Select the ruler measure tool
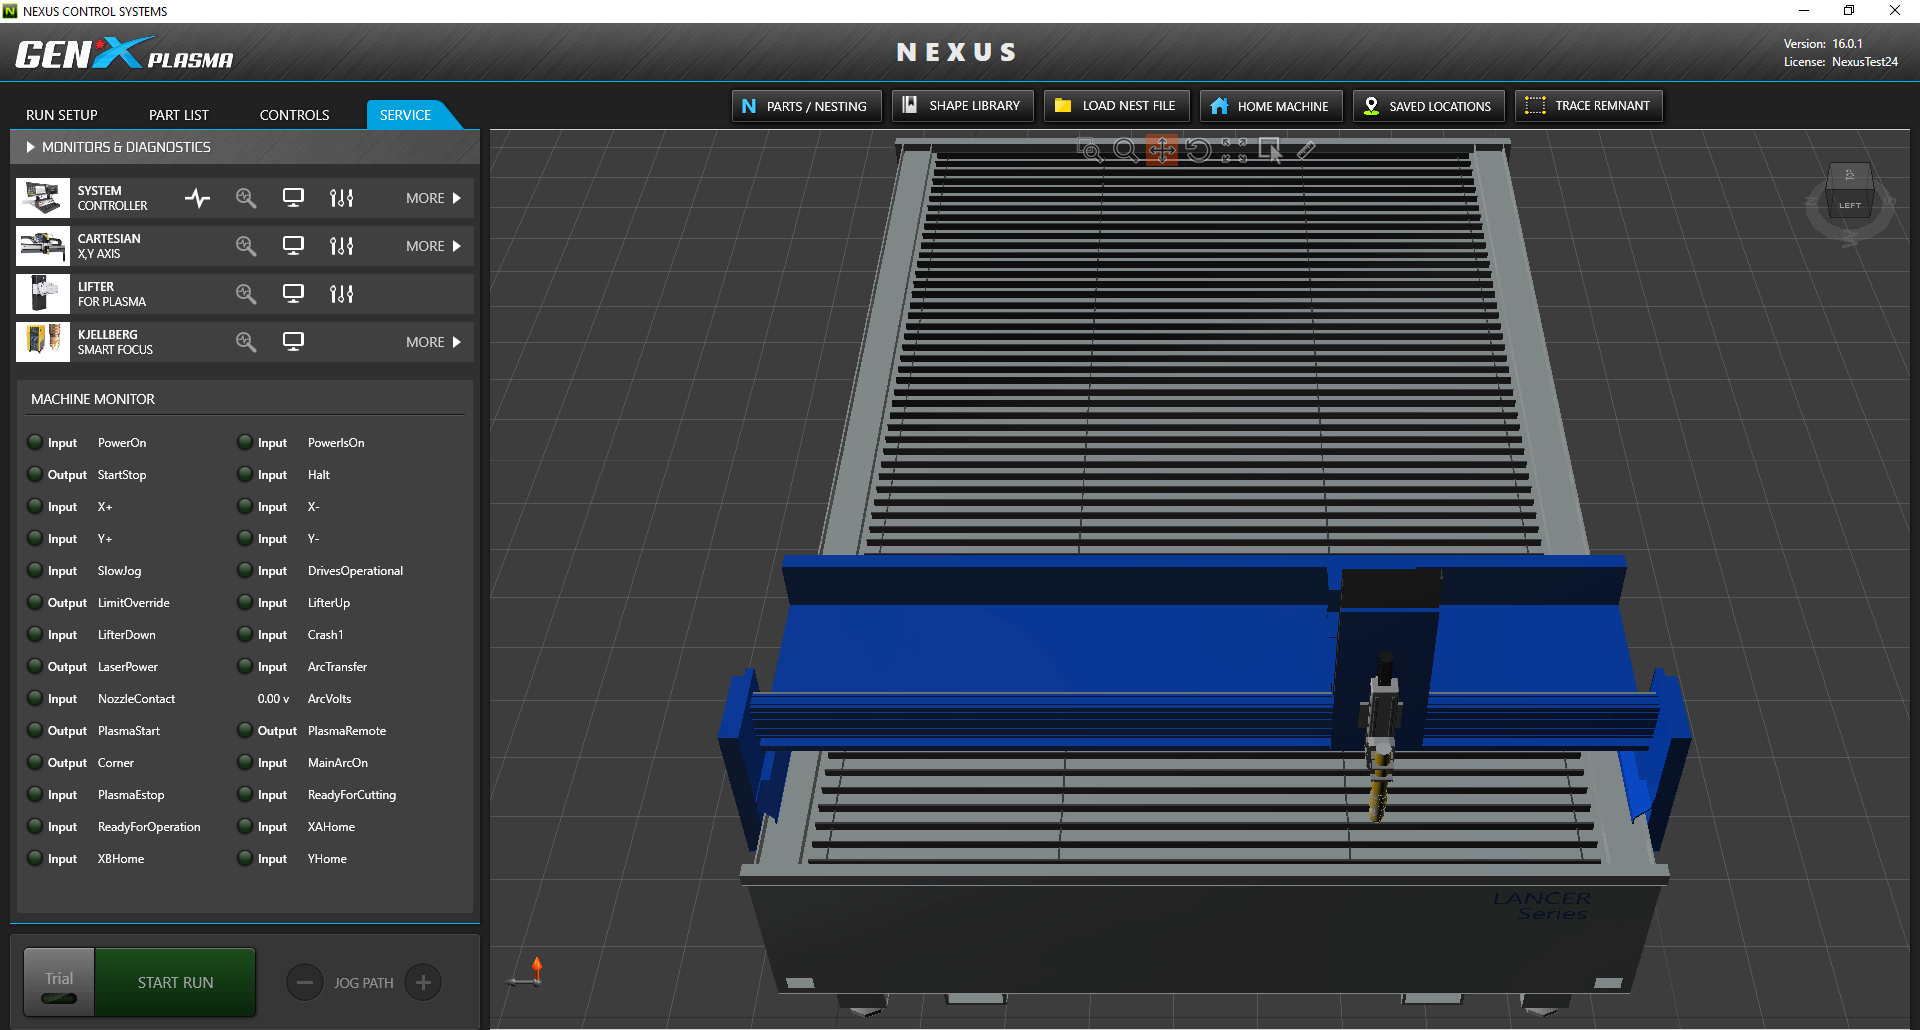1920x1030 pixels. [1306, 150]
